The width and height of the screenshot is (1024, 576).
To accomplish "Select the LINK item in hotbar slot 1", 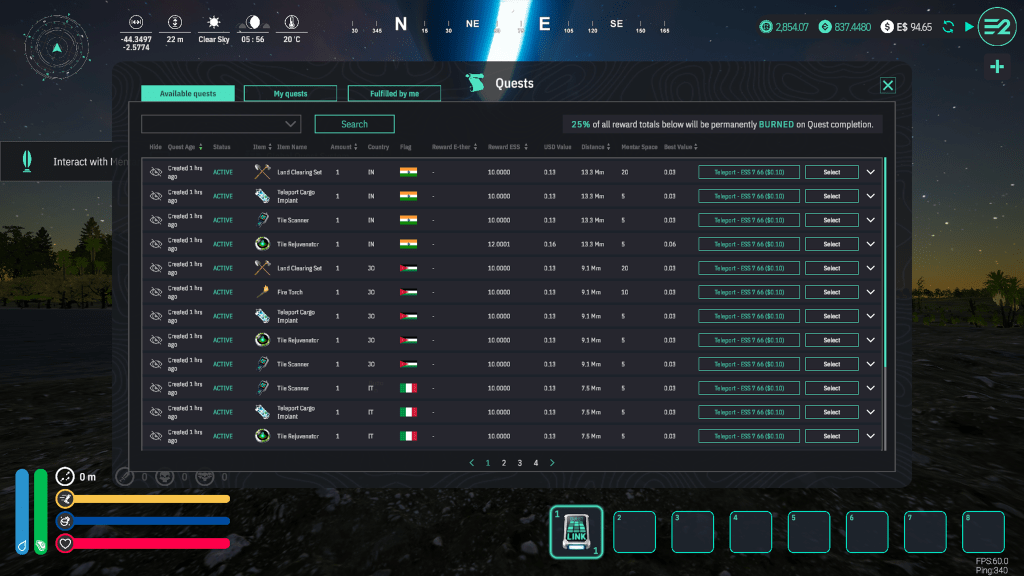I will [x=576, y=532].
